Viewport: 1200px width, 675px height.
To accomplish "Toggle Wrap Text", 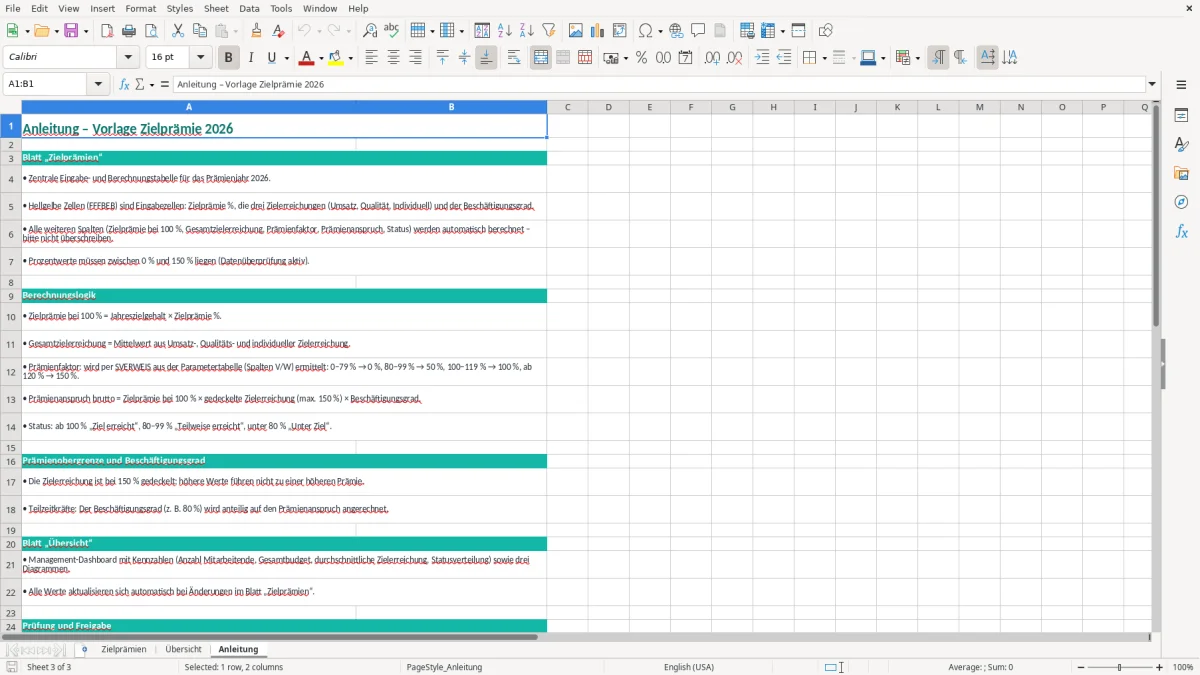I will [514, 58].
